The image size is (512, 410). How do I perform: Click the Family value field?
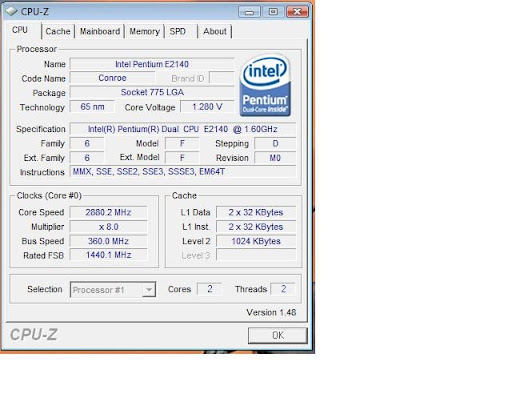(x=87, y=144)
